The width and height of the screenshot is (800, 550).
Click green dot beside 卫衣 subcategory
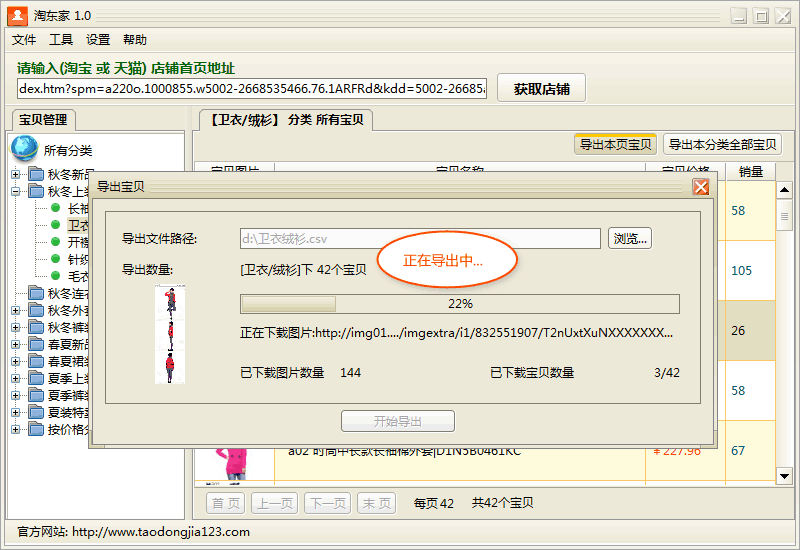56,224
